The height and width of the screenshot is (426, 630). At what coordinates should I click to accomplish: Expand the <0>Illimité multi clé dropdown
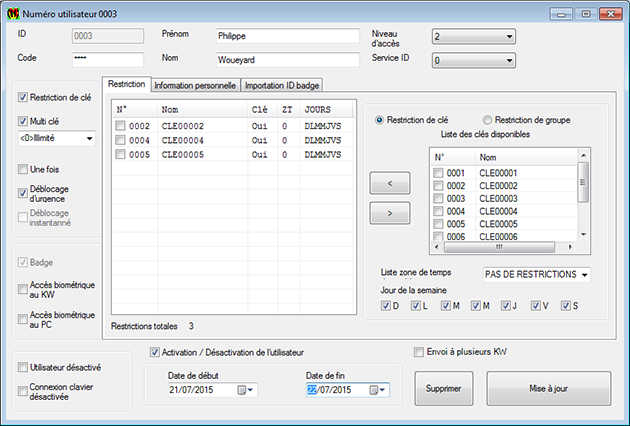tap(57, 138)
